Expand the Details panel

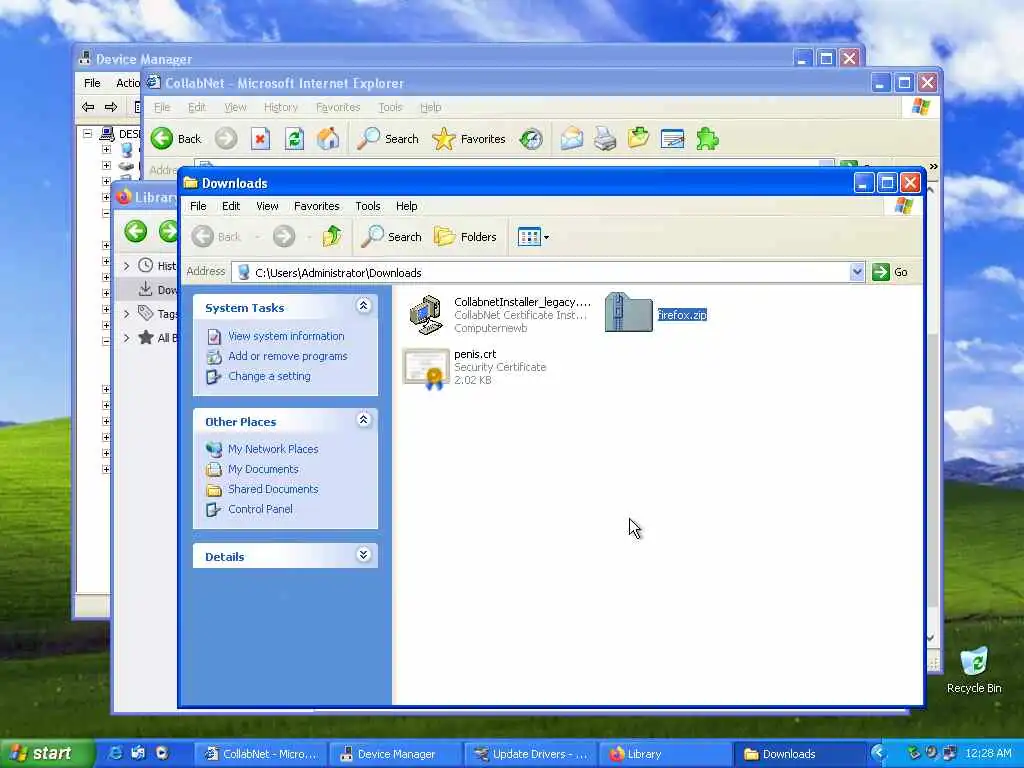pos(364,554)
